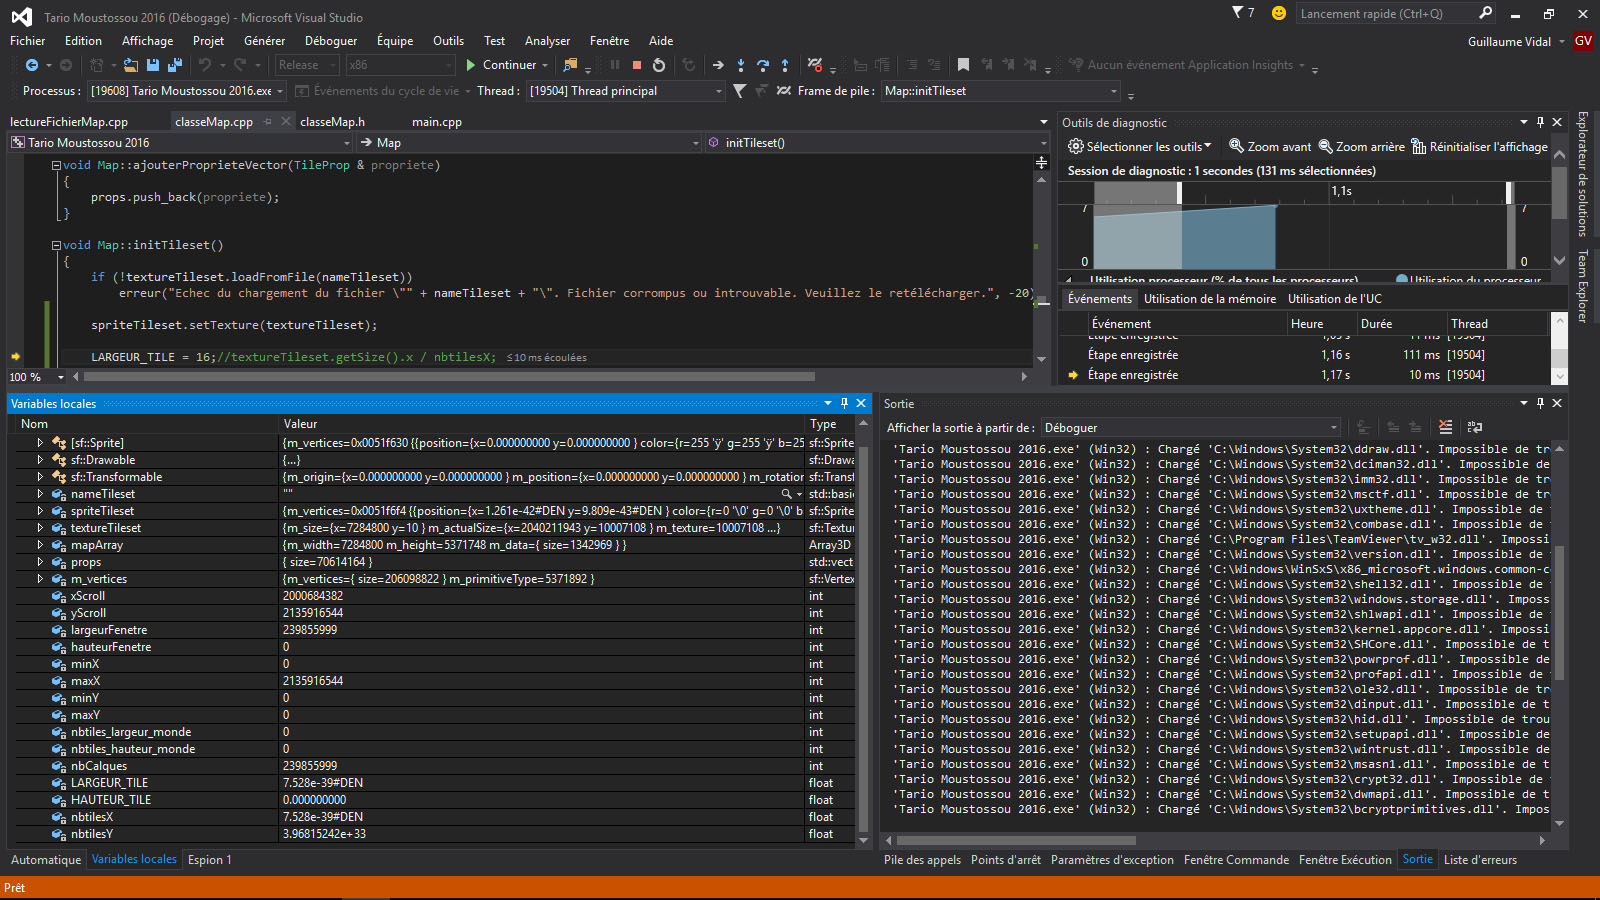This screenshot has width=1600, height=900.
Task: Open the Team Explorer side tab
Action: coord(1582,286)
